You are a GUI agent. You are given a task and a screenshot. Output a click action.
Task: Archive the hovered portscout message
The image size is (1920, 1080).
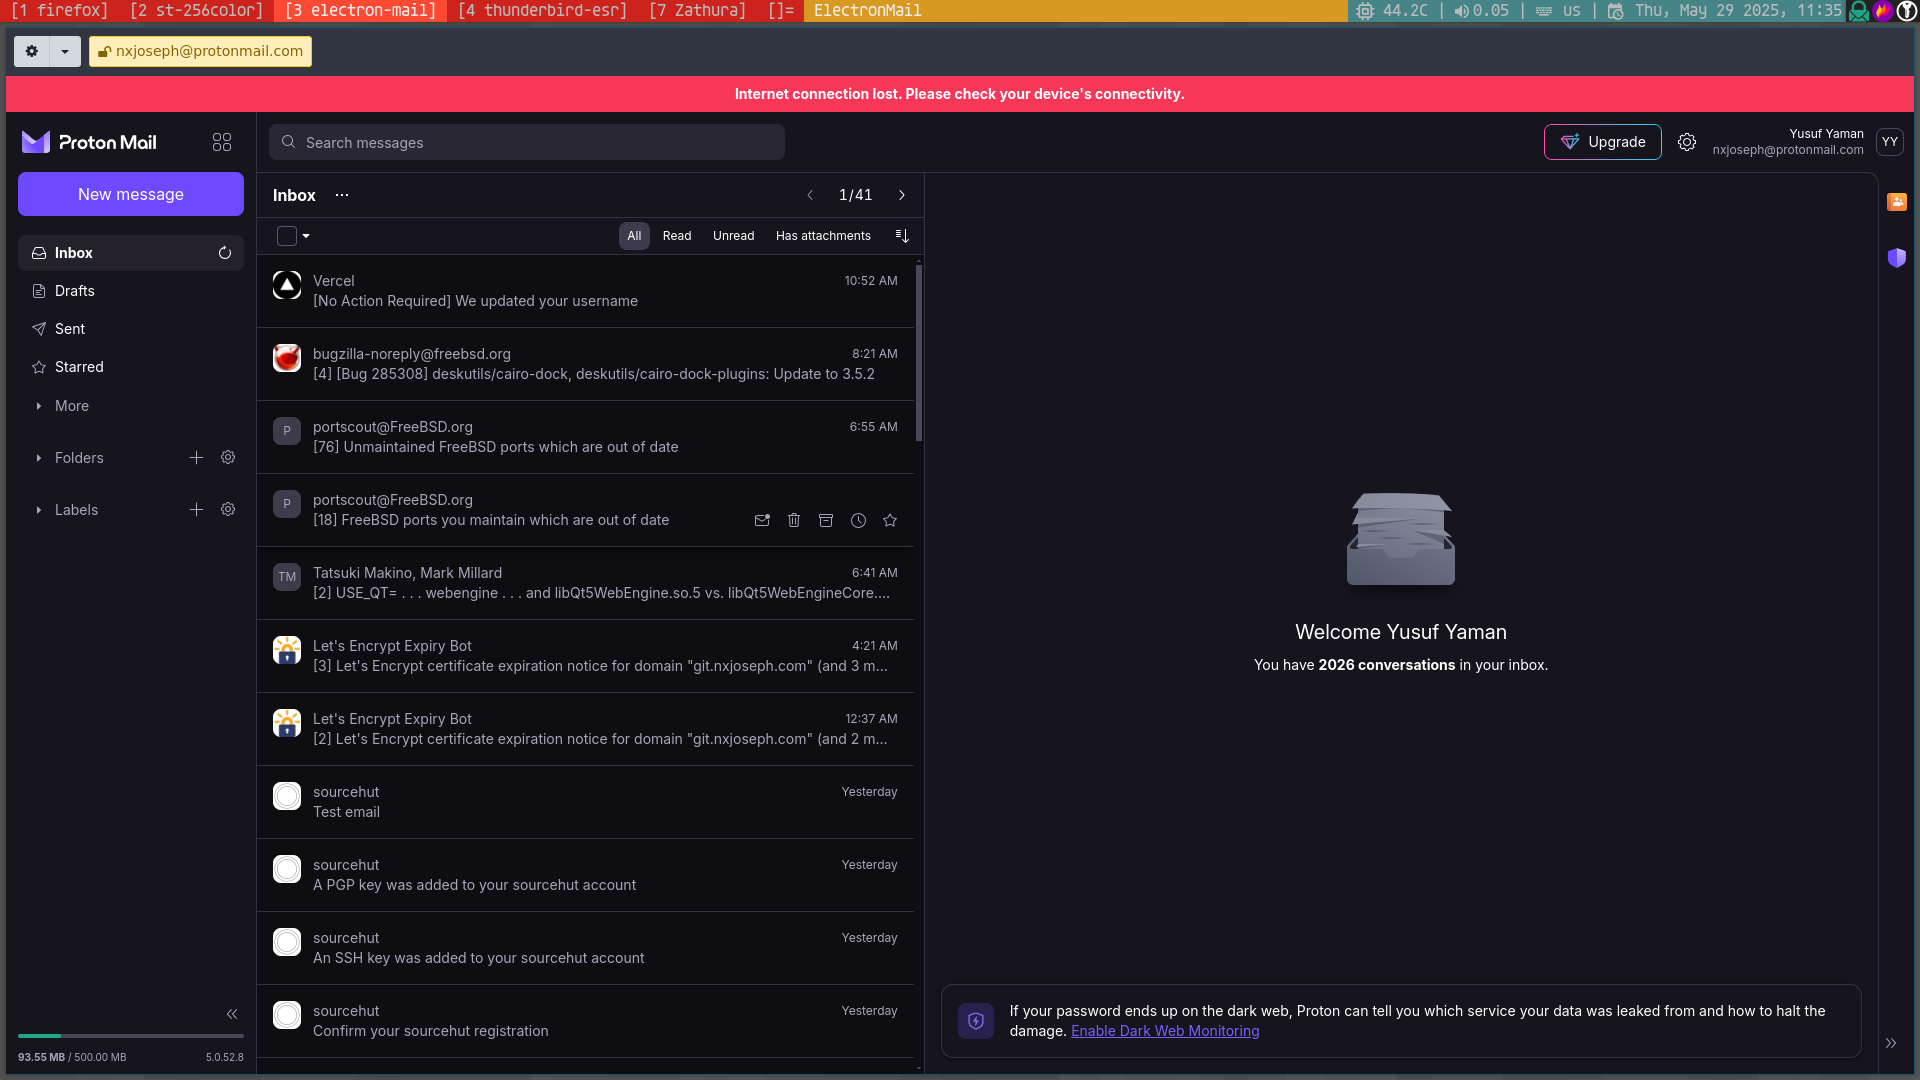[826, 520]
